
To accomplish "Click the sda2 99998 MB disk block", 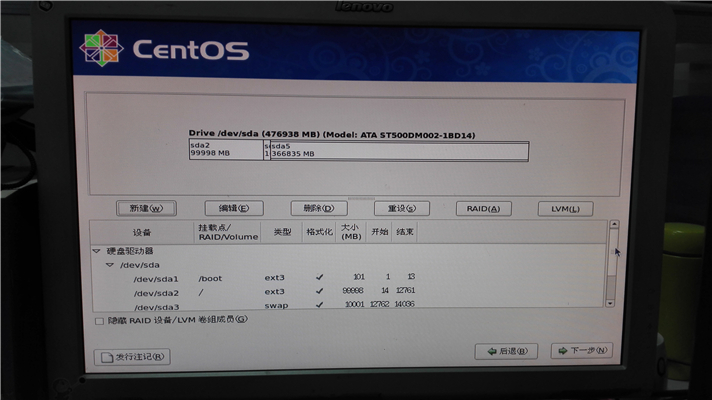I will [x=226, y=149].
